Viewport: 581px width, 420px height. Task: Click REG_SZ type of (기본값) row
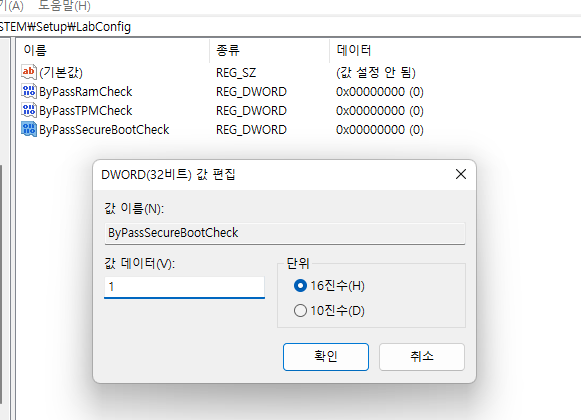(x=236, y=73)
